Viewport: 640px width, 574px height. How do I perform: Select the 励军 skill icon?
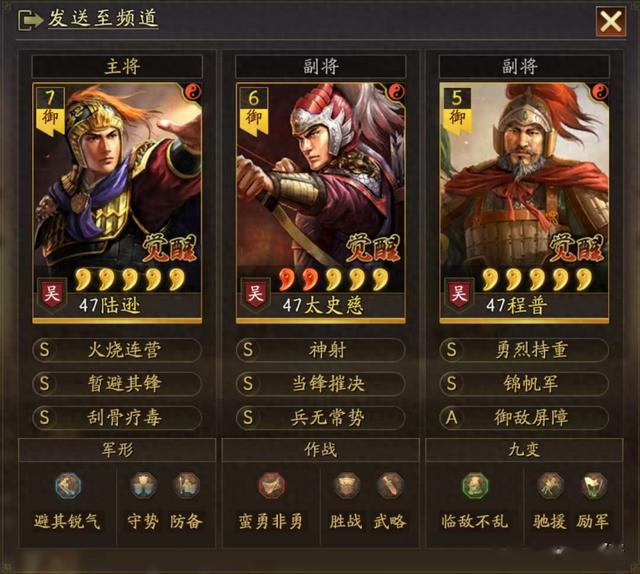click(593, 486)
